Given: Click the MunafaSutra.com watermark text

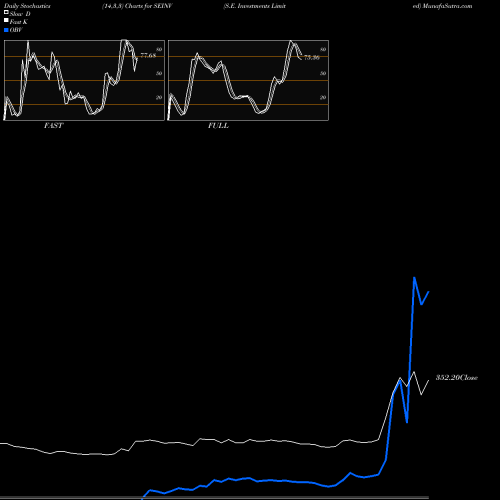Looking at the screenshot, I should point(447,6).
